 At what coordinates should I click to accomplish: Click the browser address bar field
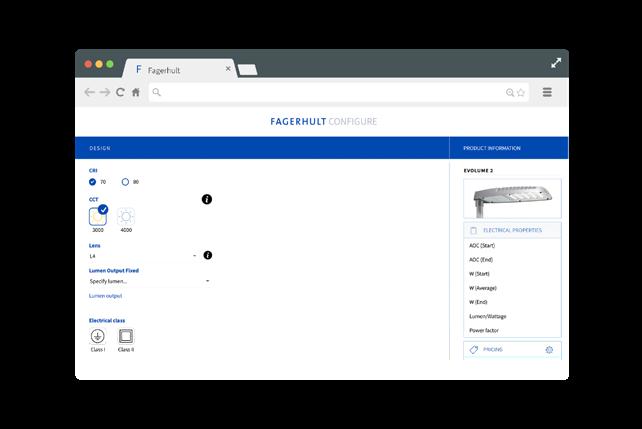[x=339, y=93]
